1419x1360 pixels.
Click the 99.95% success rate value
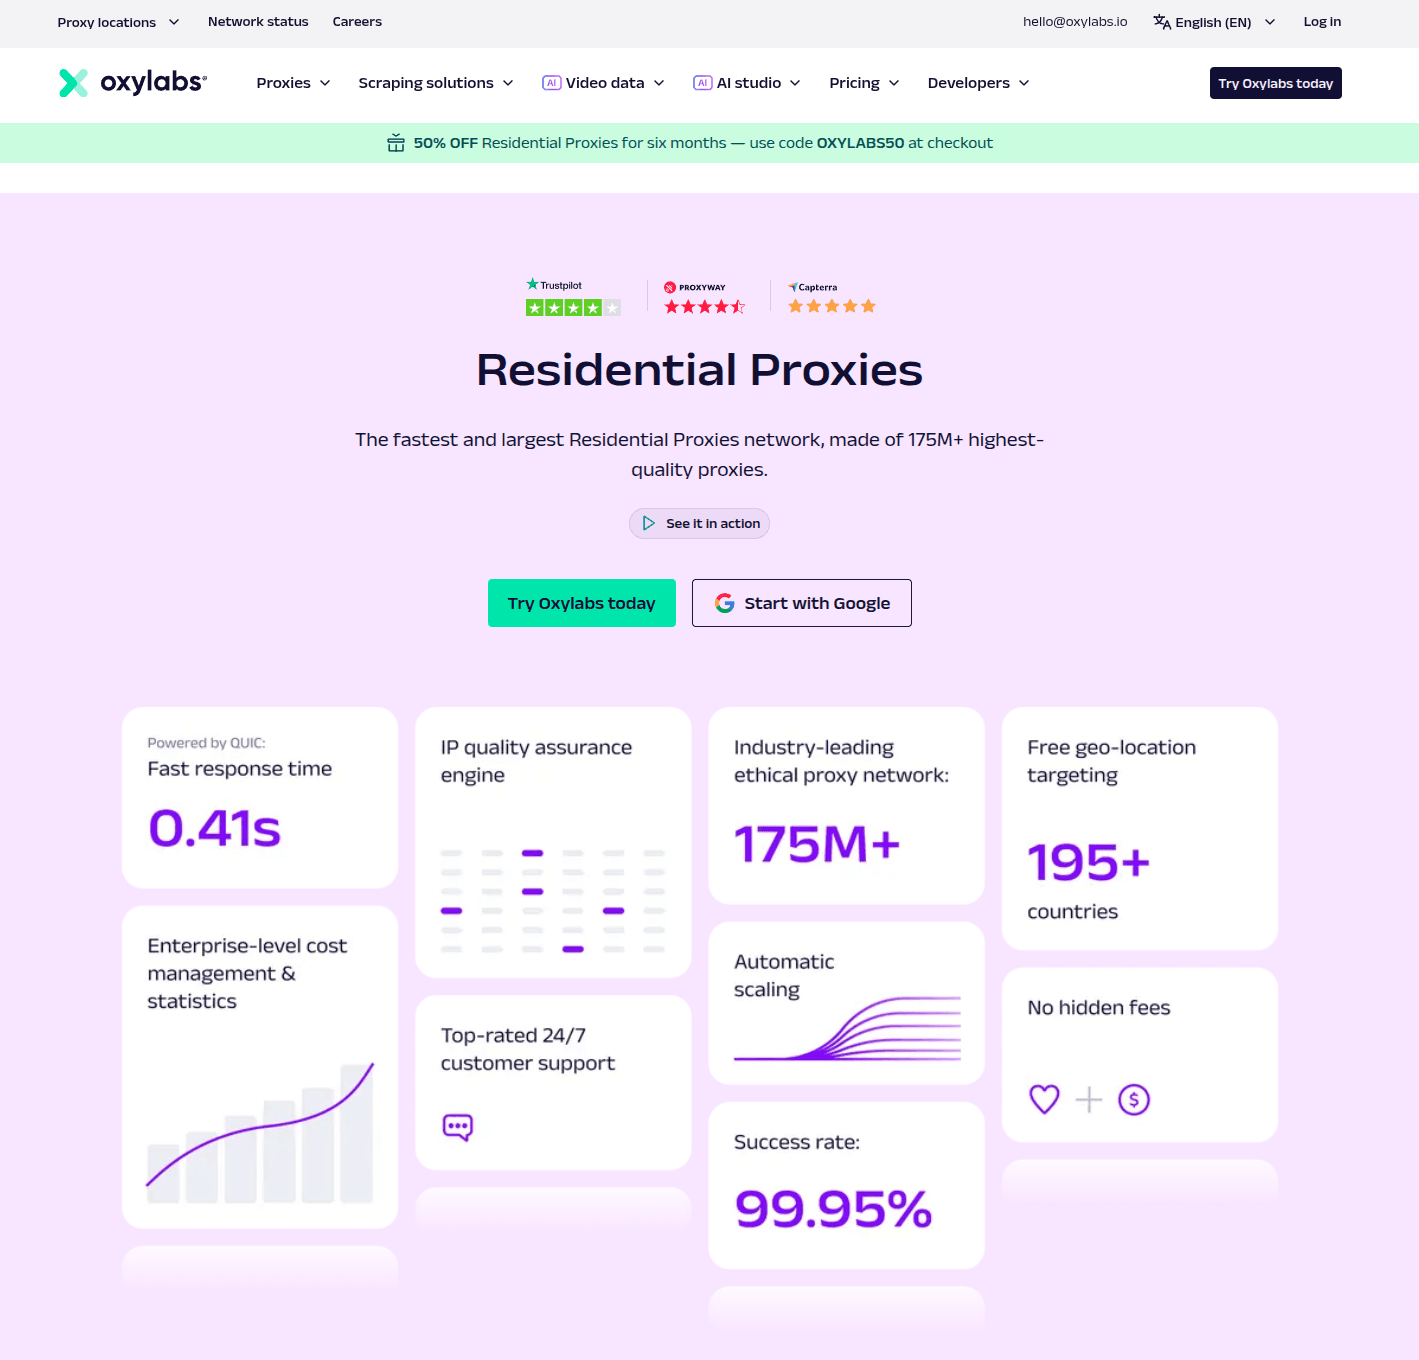[x=833, y=1209]
